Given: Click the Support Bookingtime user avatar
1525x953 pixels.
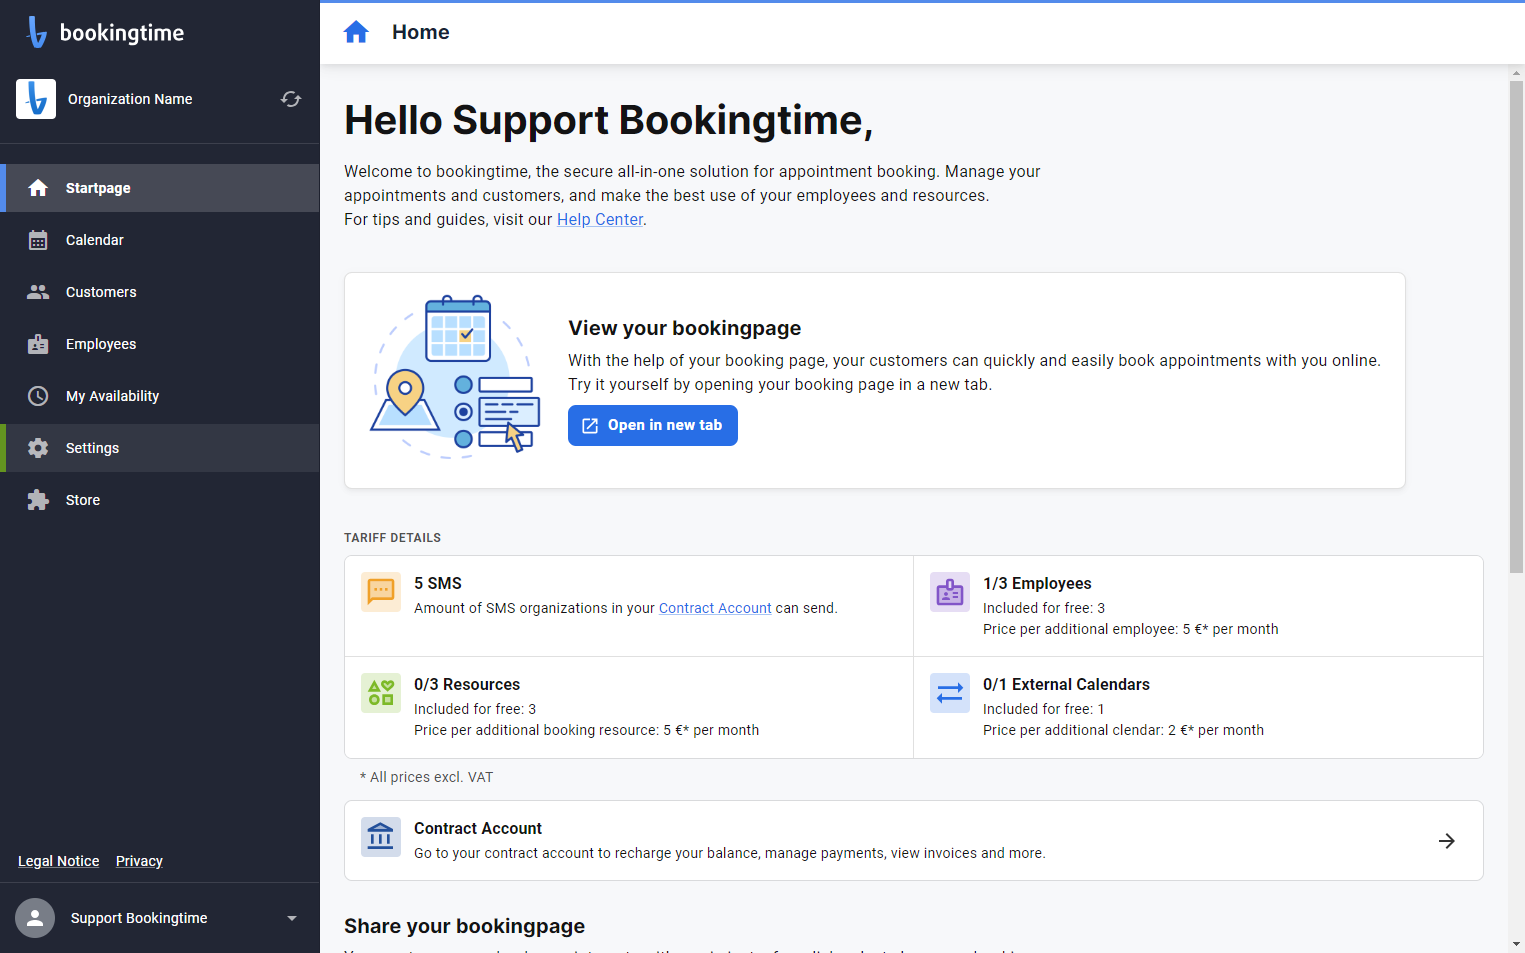Looking at the screenshot, I should click(x=35, y=918).
